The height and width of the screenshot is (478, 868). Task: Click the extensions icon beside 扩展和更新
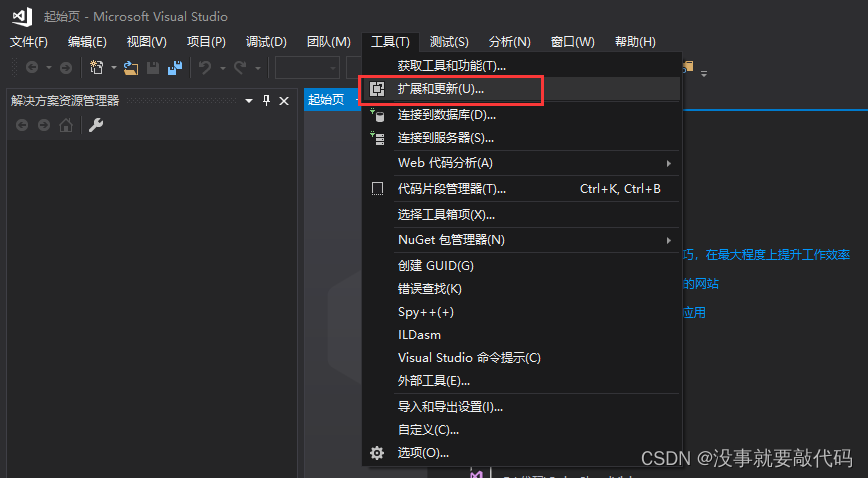click(x=377, y=89)
